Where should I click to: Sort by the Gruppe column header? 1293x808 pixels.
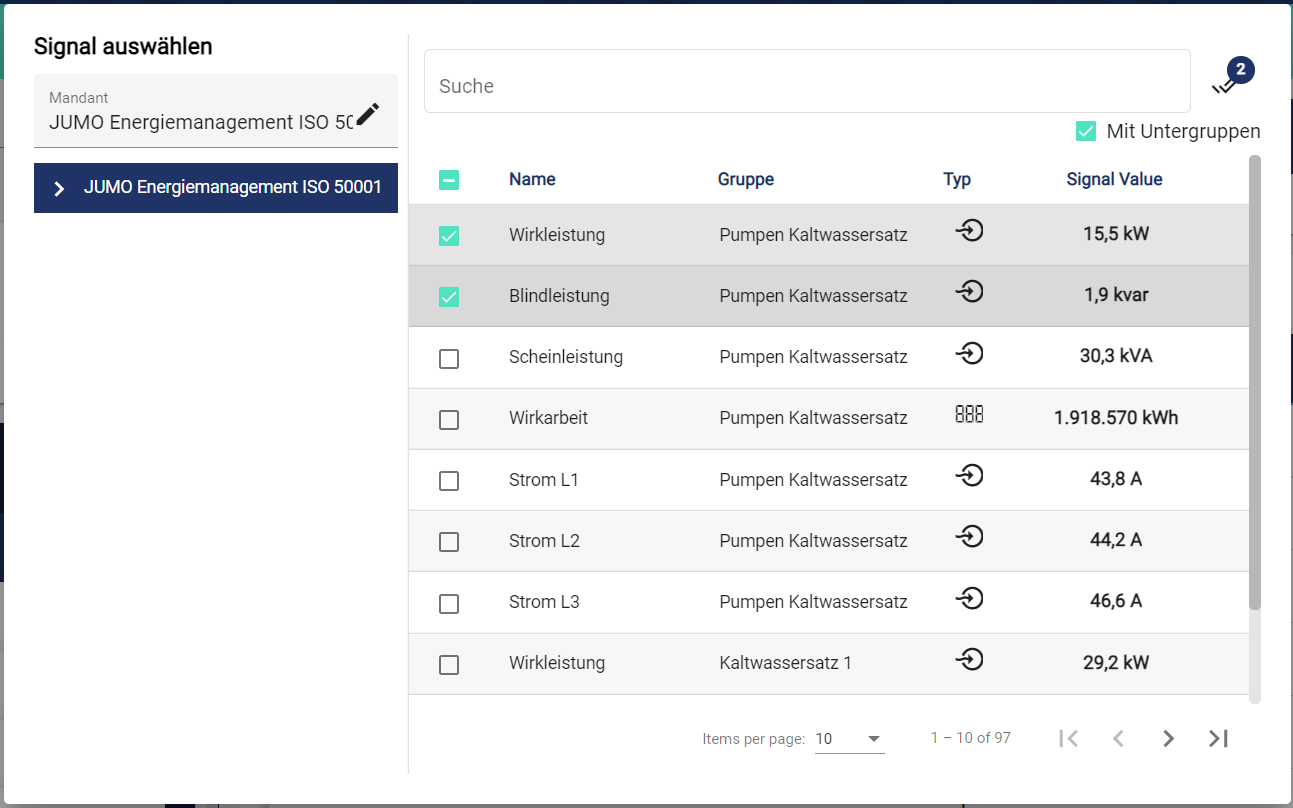[745, 180]
